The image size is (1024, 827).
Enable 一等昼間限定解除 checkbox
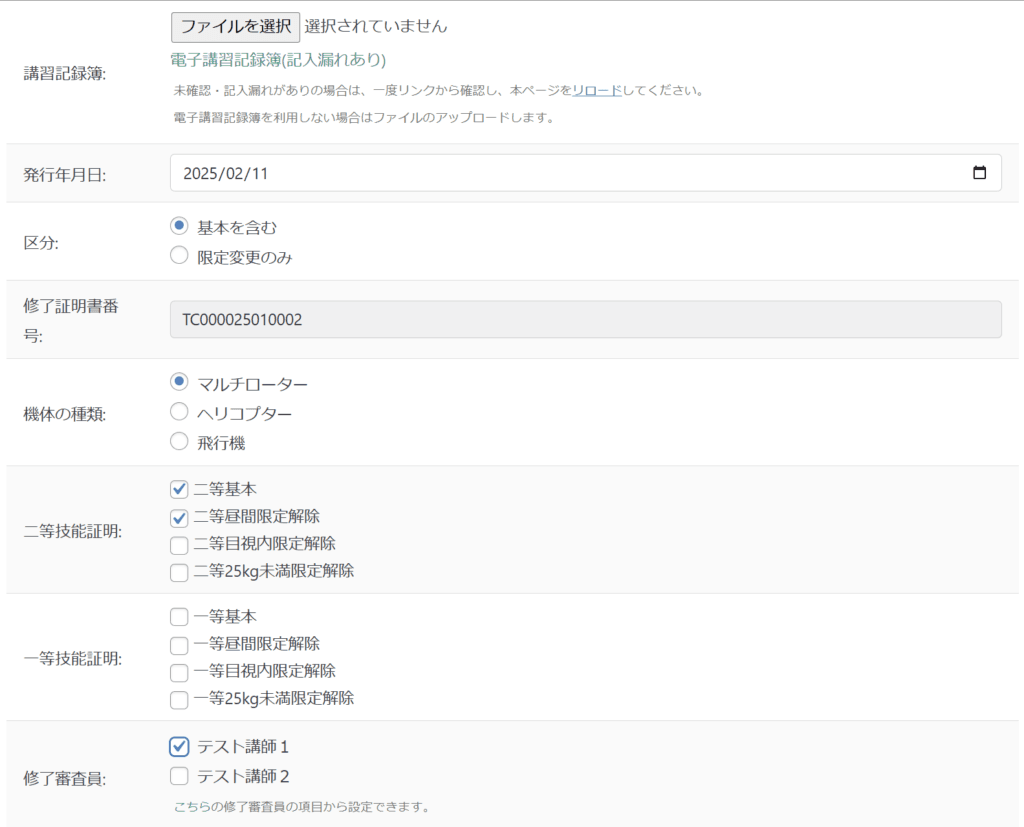[180, 645]
